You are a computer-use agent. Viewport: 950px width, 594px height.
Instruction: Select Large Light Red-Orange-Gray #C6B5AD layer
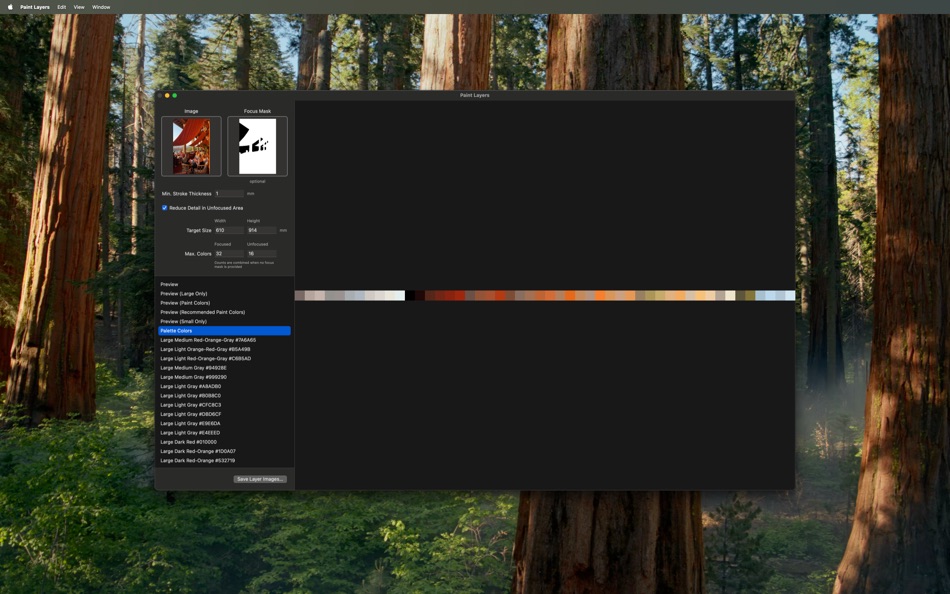click(224, 358)
